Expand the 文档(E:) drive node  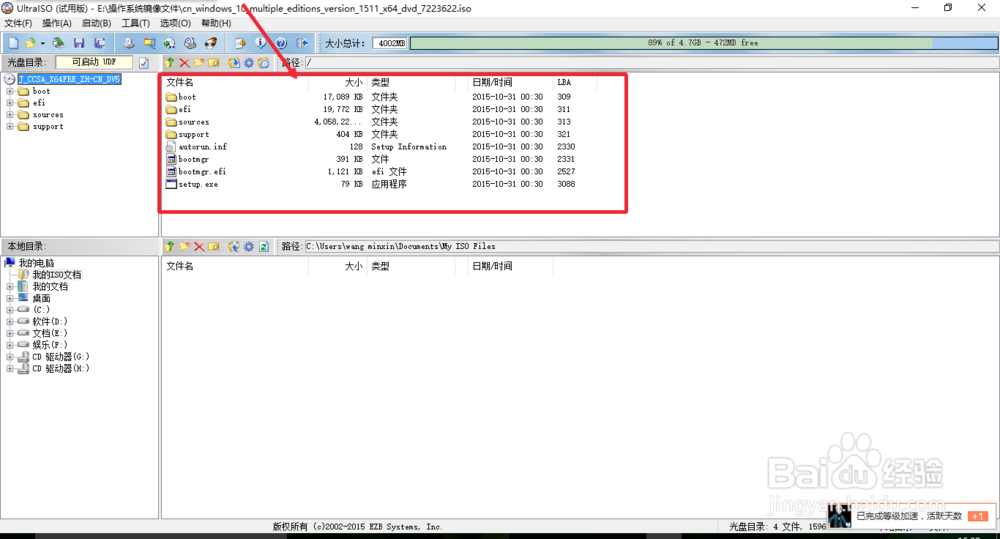coord(10,333)
